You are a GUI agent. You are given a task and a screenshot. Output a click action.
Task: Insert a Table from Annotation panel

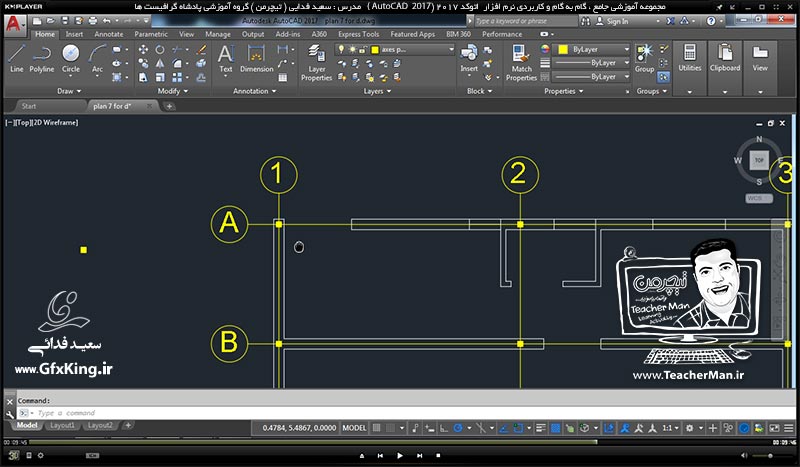283,78
